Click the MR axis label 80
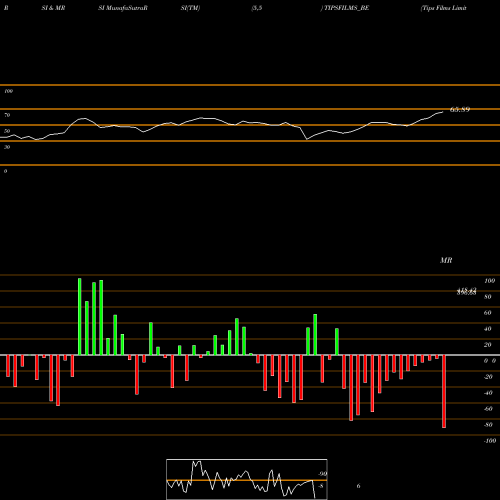Viewport: 500px width, 500px height. pos(488,297)
